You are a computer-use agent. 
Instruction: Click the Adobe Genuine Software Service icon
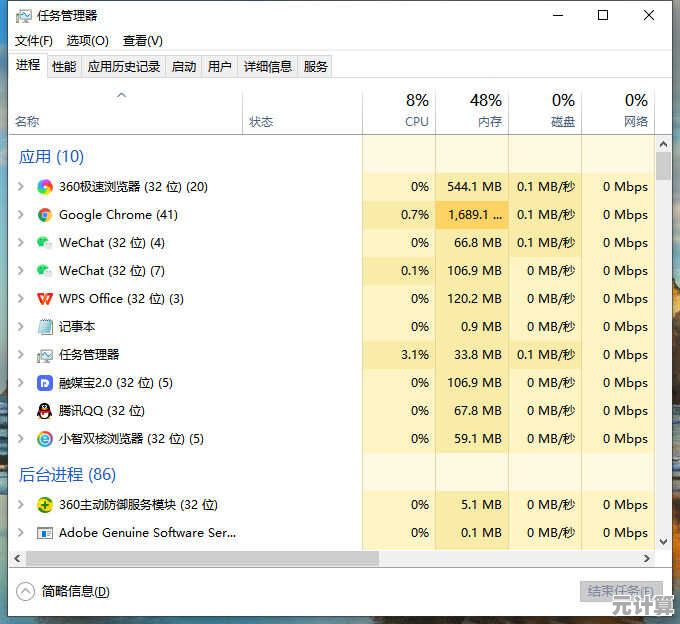pos(45,533)
